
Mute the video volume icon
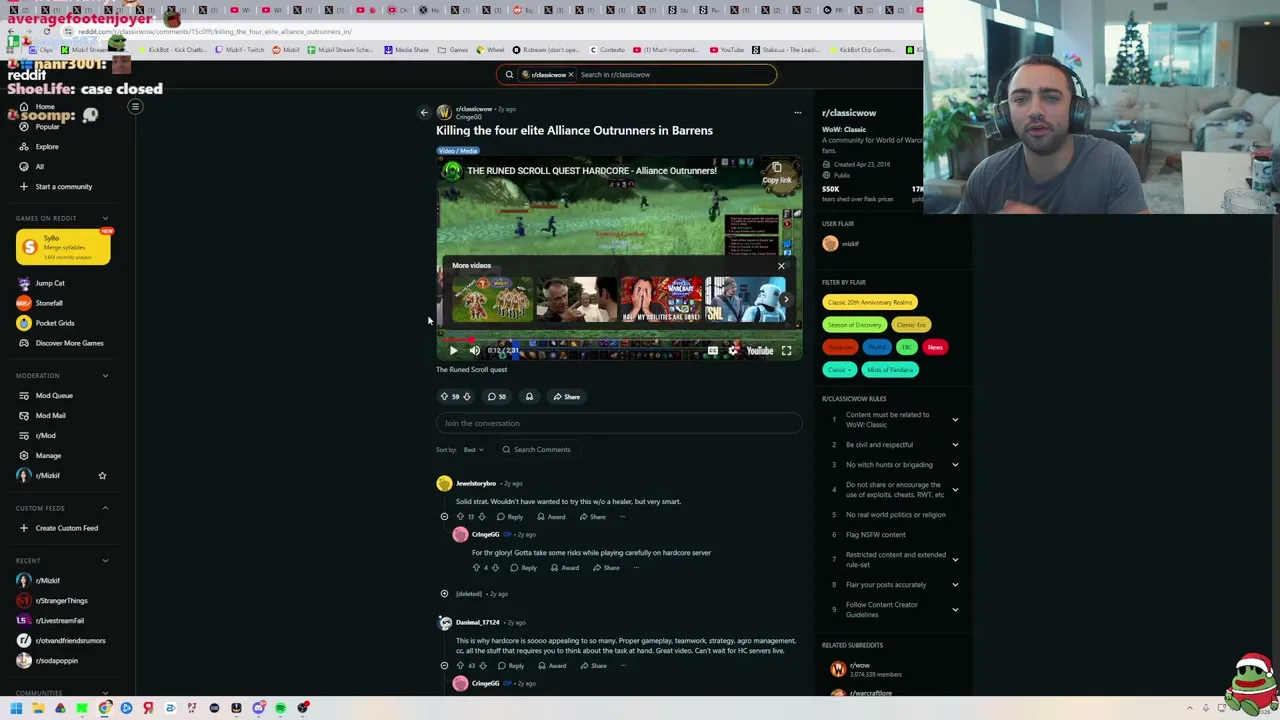474,351
